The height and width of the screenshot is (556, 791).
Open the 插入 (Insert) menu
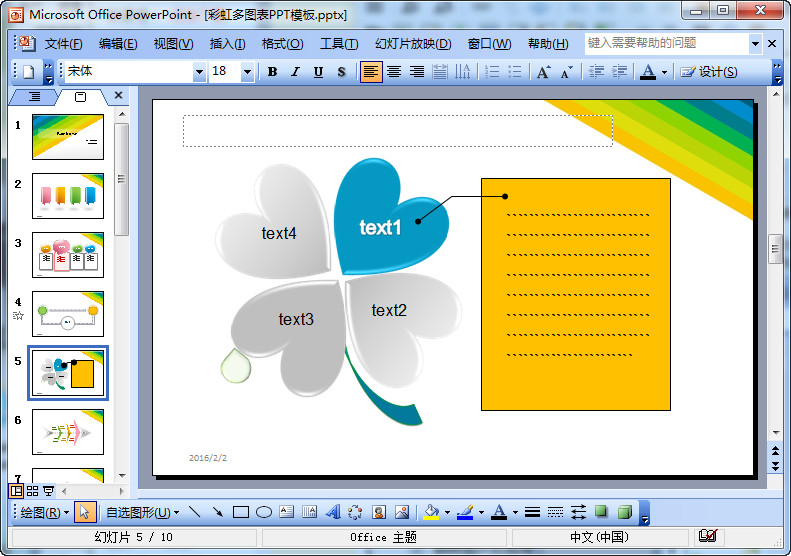[x=227, y=44]
